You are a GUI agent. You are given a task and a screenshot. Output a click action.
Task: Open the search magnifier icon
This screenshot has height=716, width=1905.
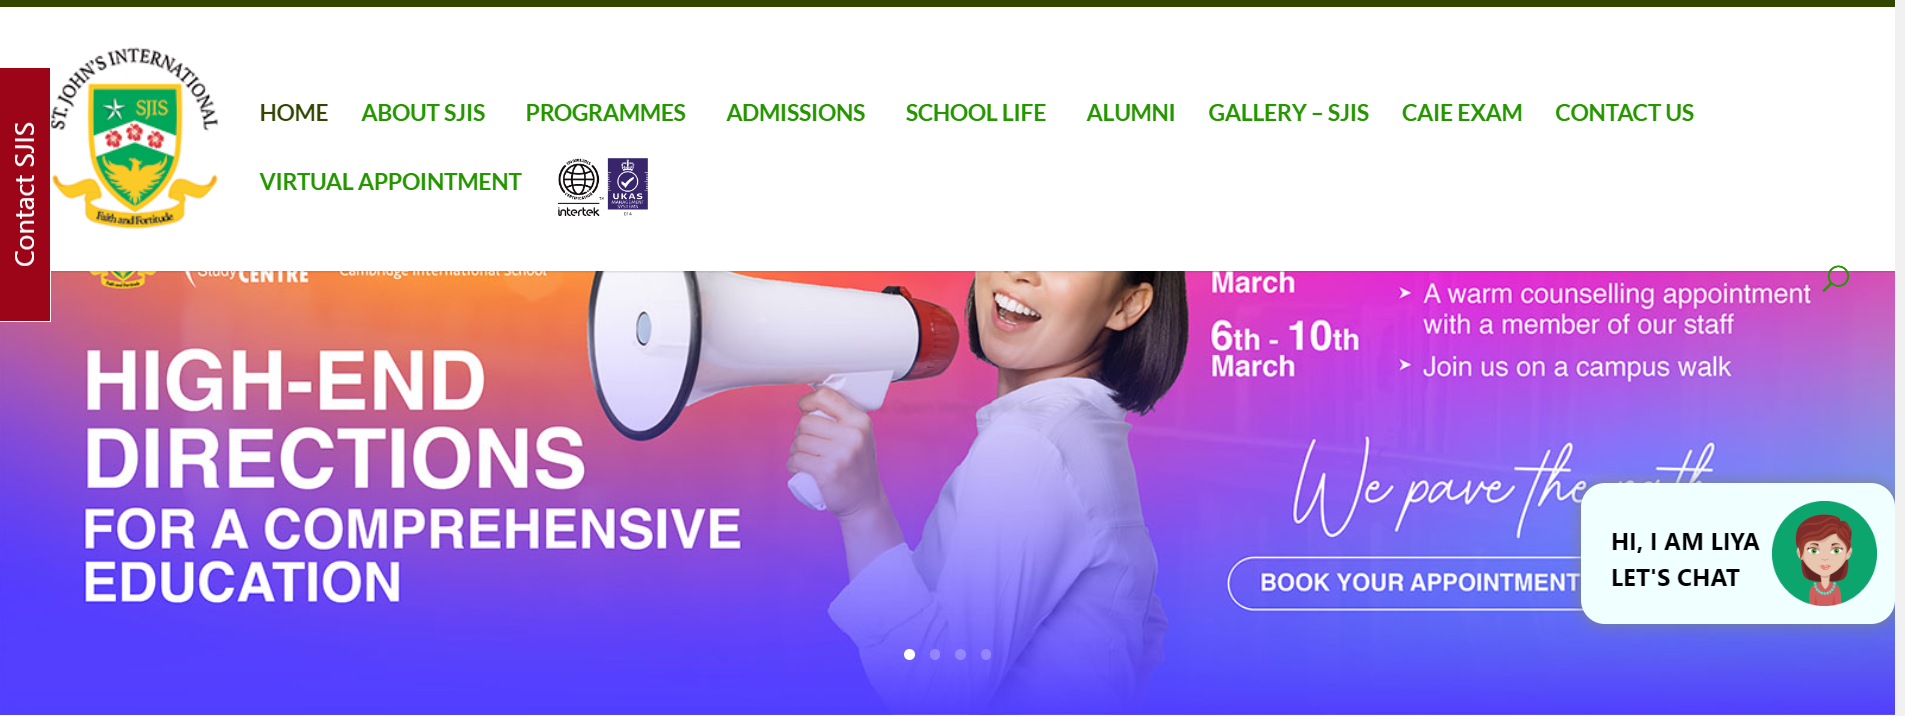[x=1836, y=277]
